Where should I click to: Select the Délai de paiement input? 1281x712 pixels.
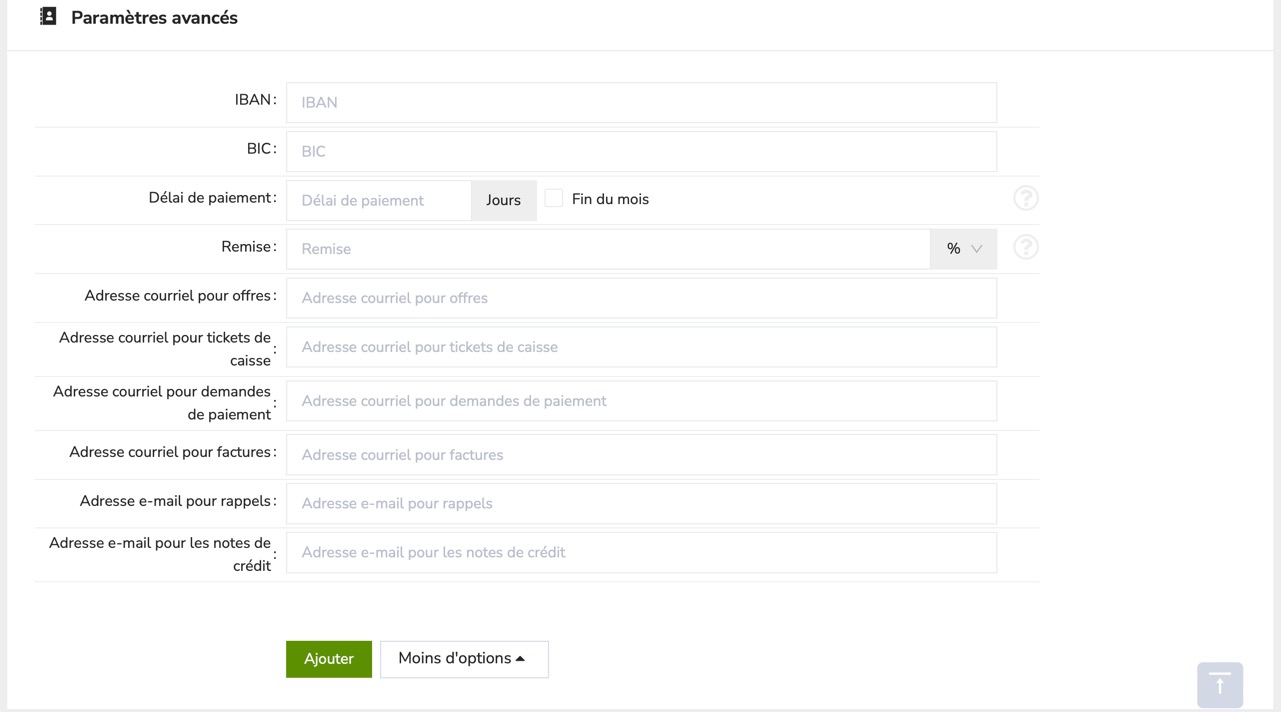[x=379, y=200]
